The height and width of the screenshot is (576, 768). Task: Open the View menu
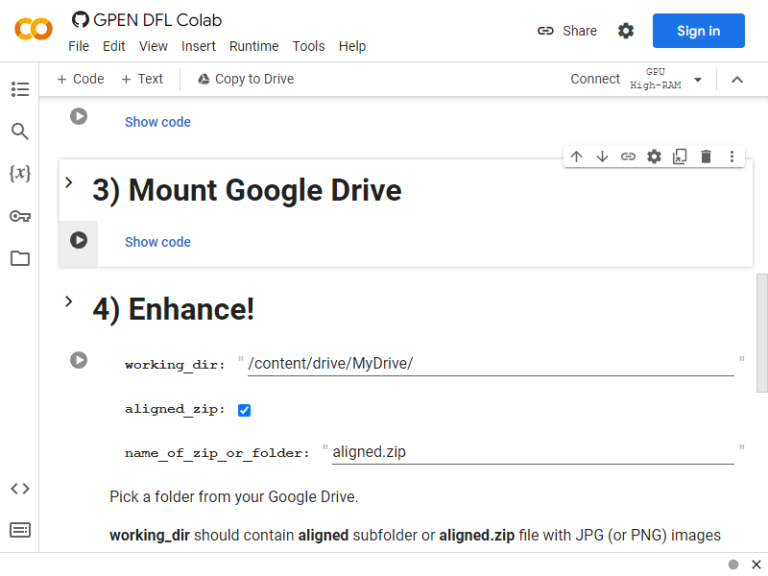(153, 46)
